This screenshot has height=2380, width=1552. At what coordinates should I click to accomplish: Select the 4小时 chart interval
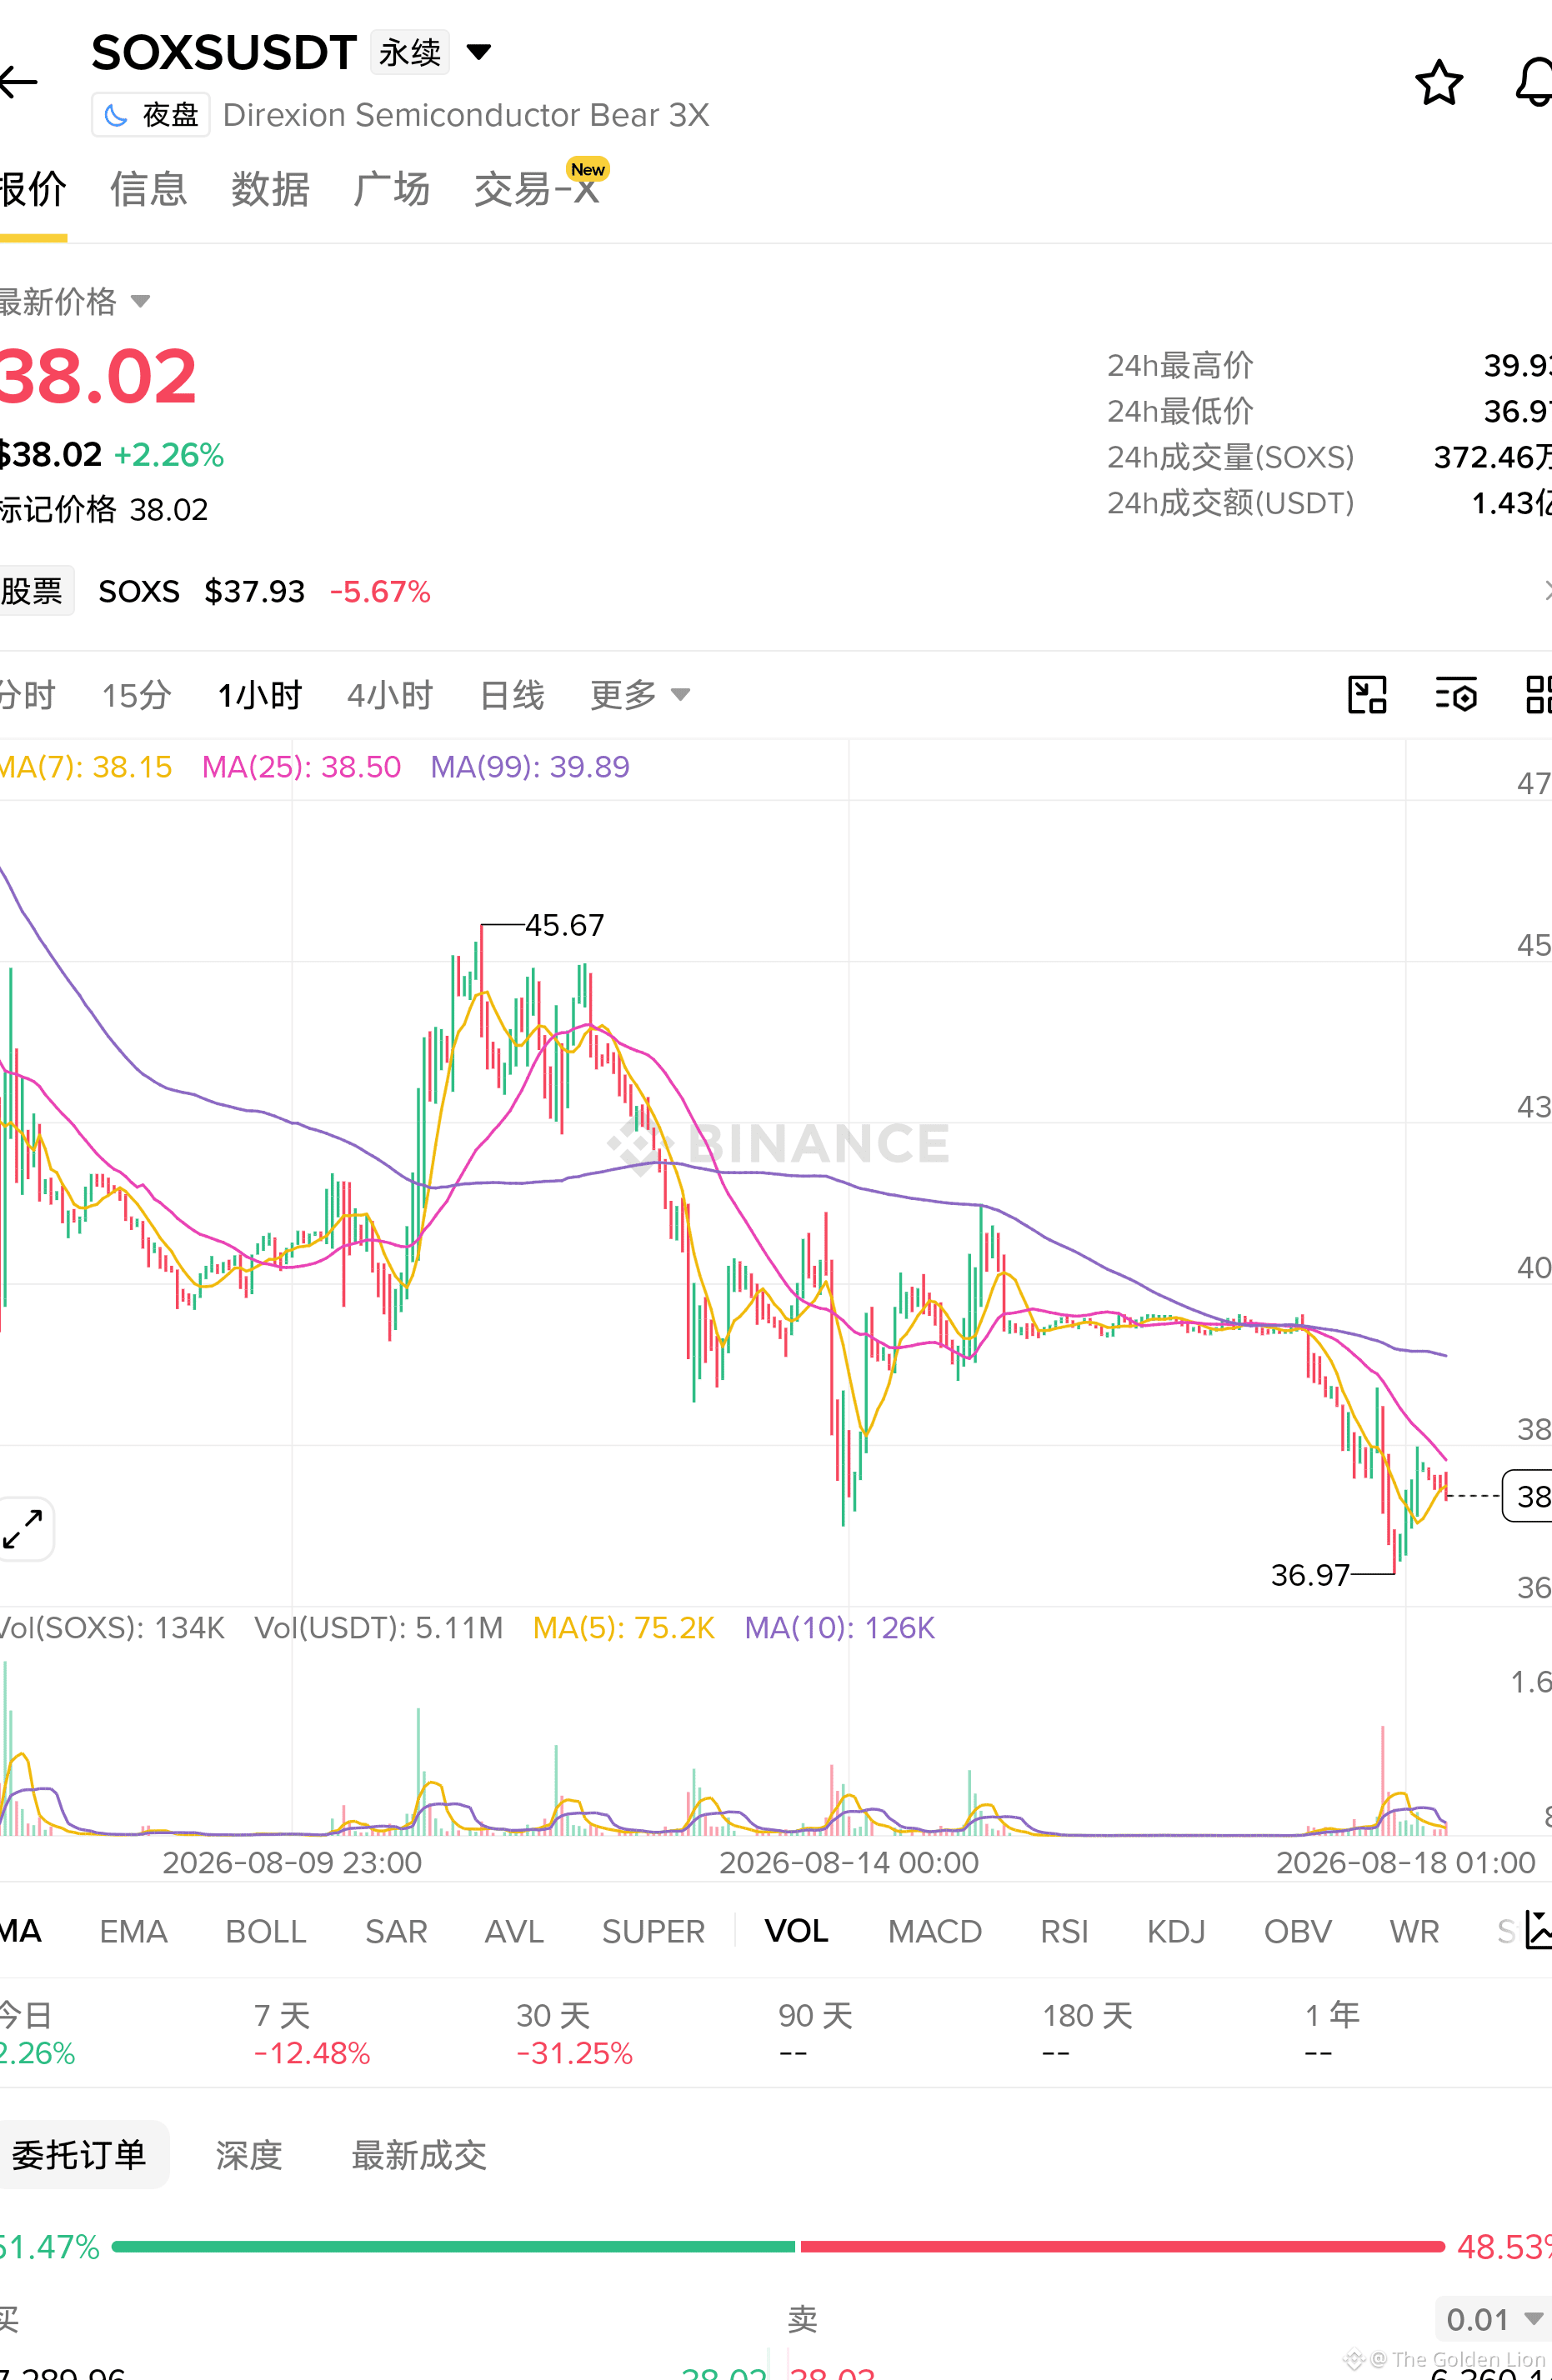click(390, 694)
